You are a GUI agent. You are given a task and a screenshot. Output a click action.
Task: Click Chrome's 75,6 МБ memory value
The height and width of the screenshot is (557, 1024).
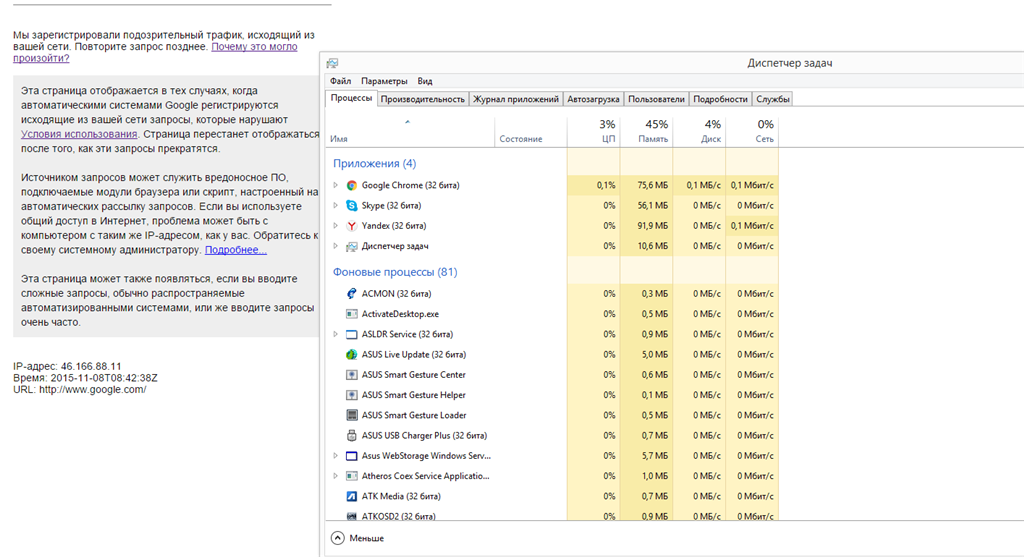653,185
